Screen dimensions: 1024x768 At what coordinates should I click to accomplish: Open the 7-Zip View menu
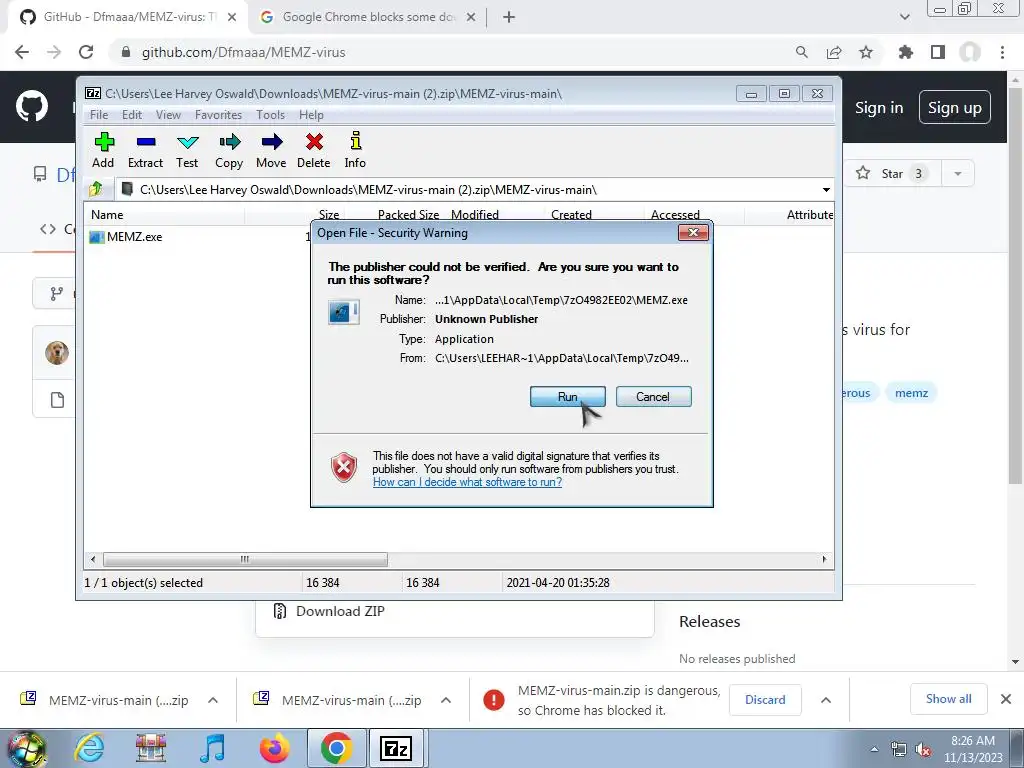coord(168,115)
